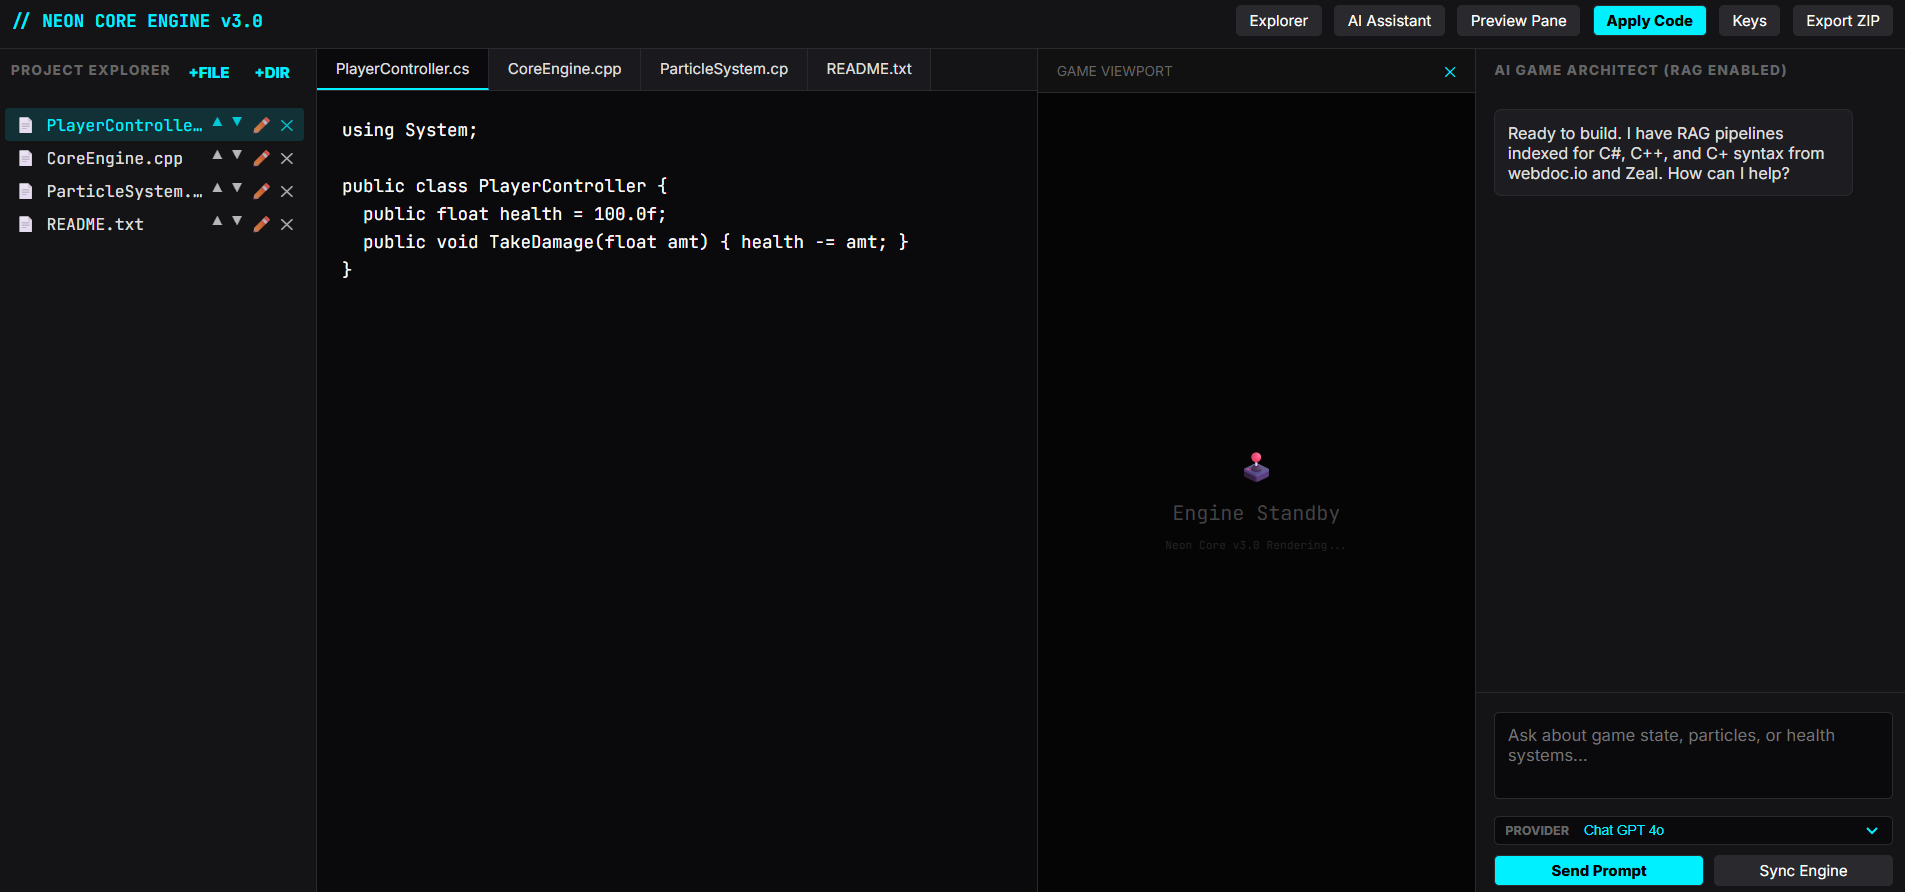Click the NEON CORE ENGINE v3.0 title
This screenshot has width=1905, height=892.
pyautogui.click(x=138, y=21)
